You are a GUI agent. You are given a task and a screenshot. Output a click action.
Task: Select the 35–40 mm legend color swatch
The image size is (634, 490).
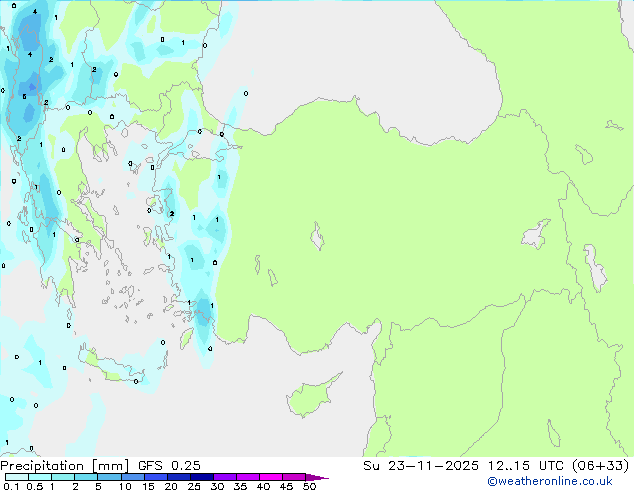tap(247, 477)
